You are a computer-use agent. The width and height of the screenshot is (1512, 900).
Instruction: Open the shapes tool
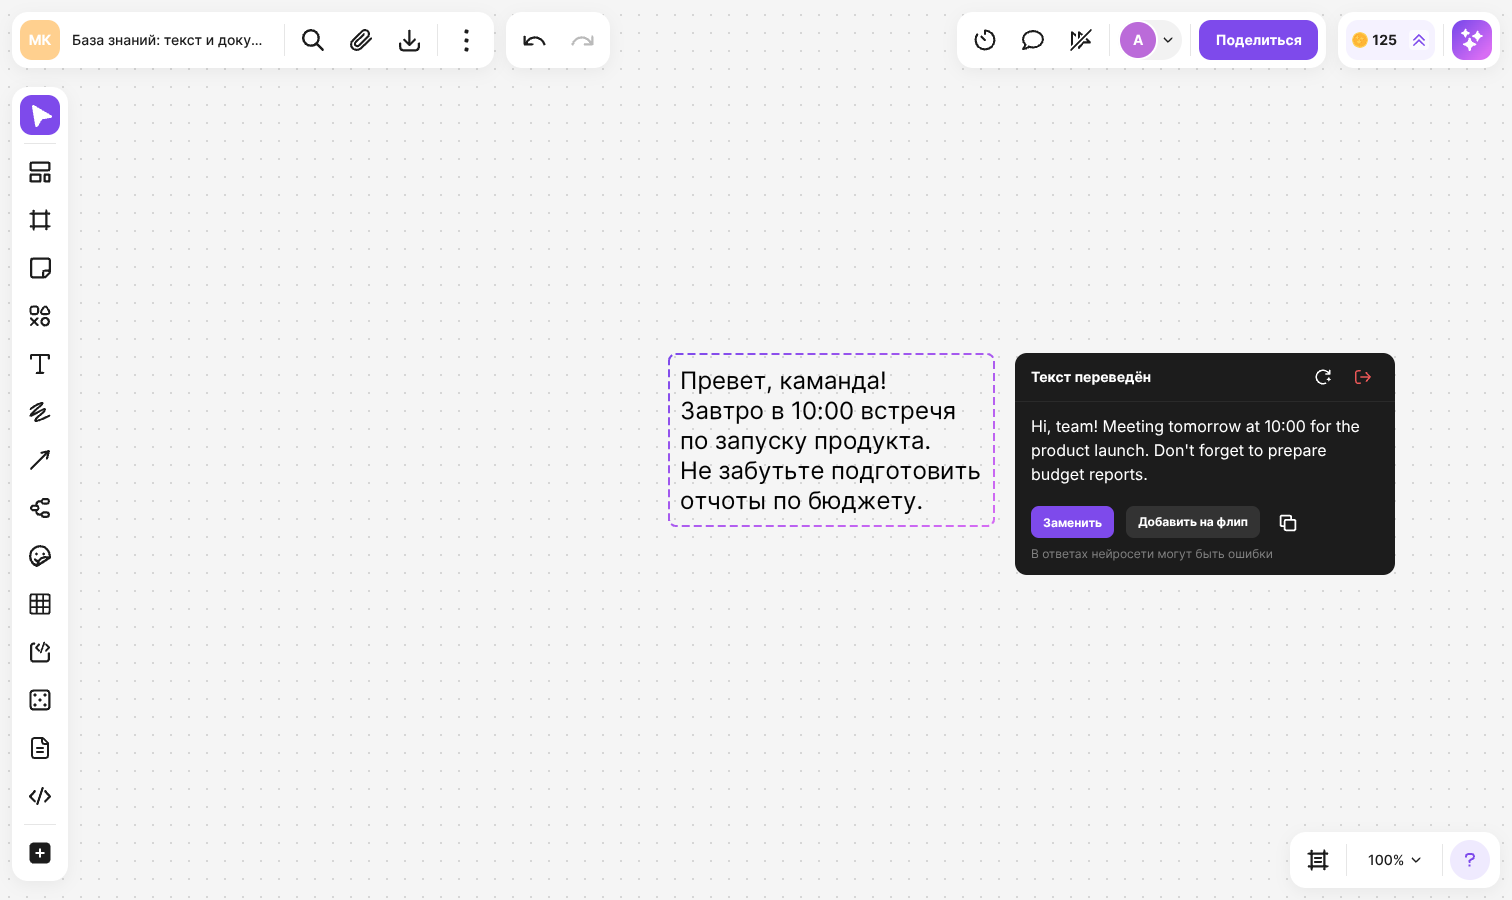[40, 316]
